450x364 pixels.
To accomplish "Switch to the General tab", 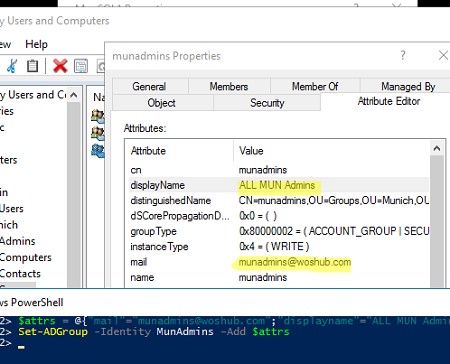I will 149,87.
